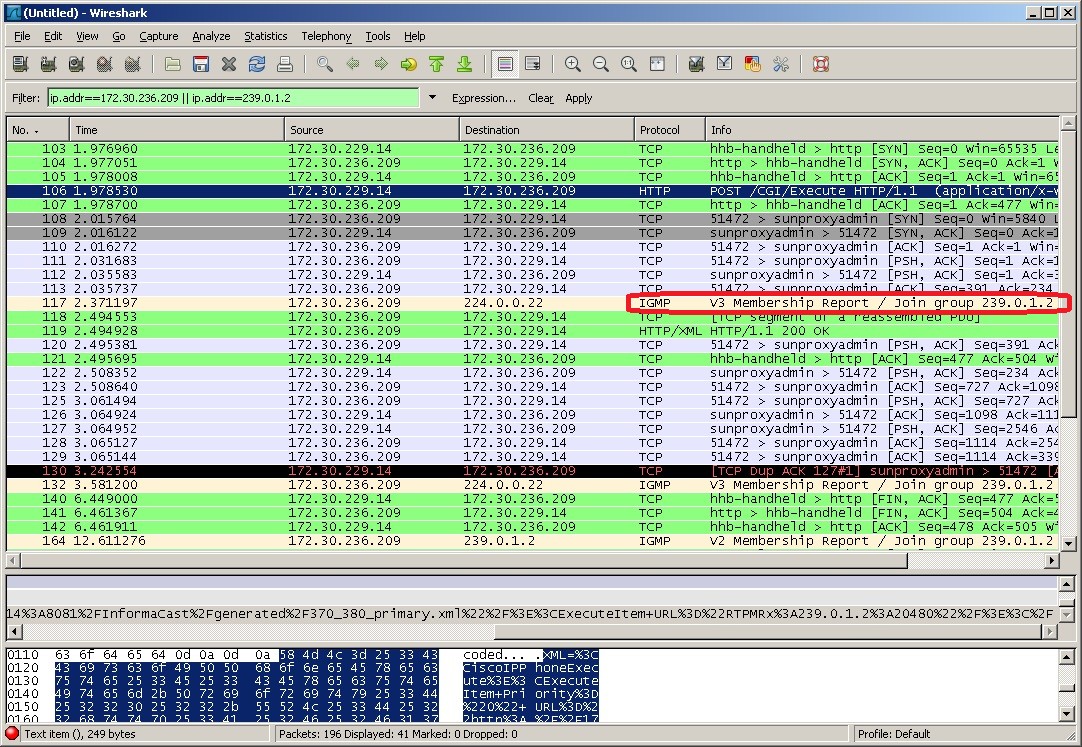Click the Zoom in icon
The image size is (1082, 747).
pos(573,64)
